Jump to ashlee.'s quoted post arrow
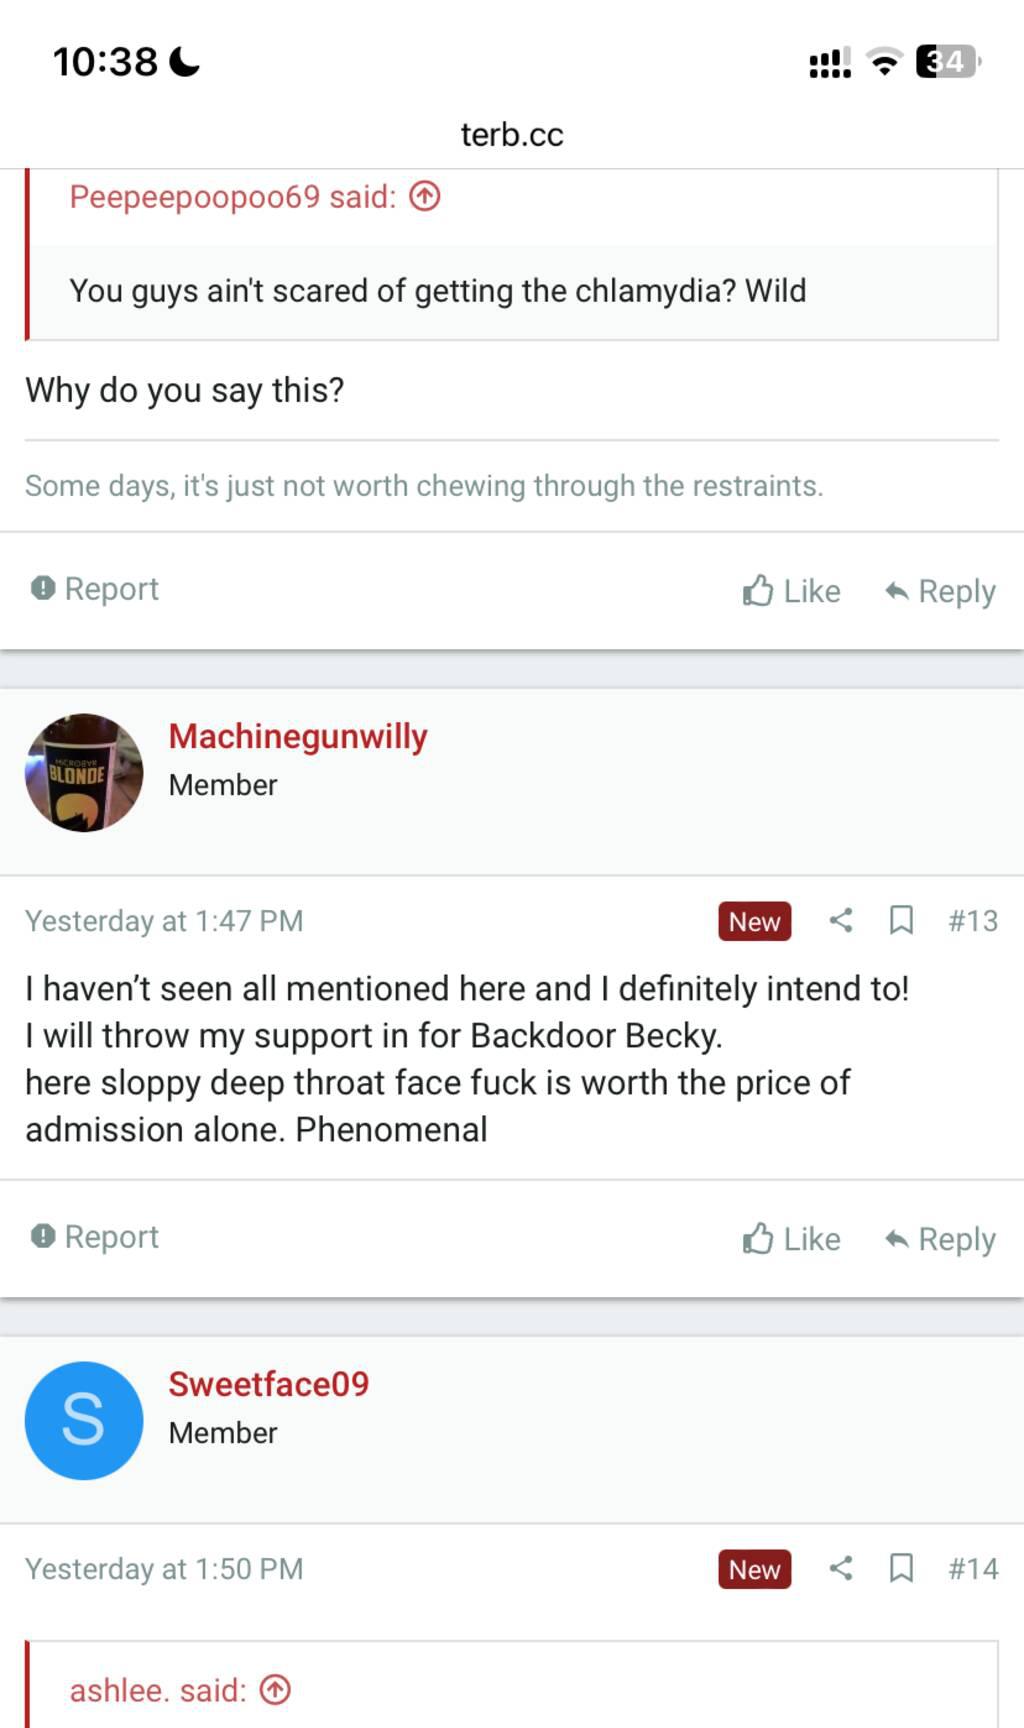The height and width of the screenshot is (1728, 1024). coord(275,1690)
